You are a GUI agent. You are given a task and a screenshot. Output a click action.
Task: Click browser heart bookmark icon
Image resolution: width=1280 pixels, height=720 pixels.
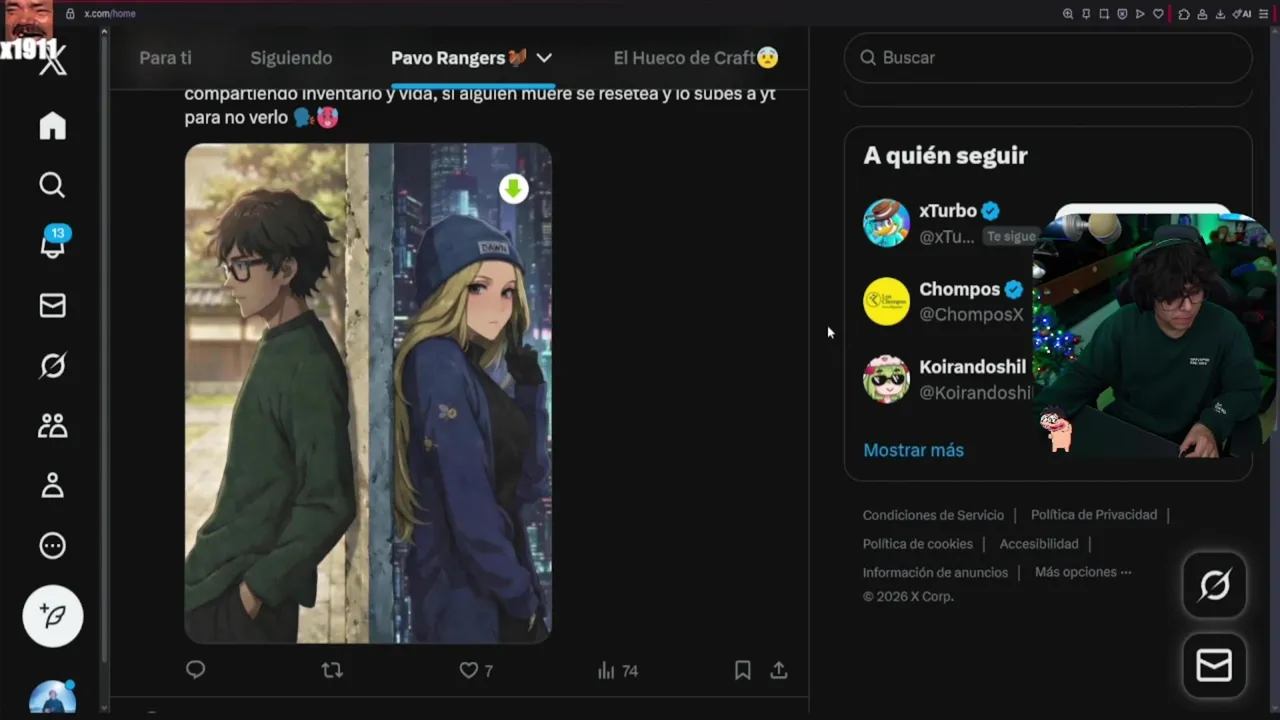point(1158,14)
